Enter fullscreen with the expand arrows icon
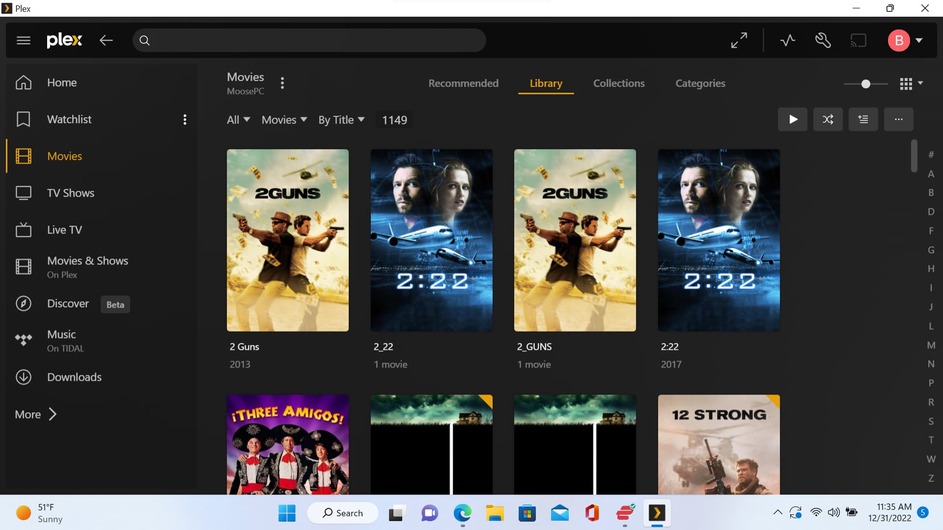The height and width of the screenshot is (530, 943). (739, 40)
